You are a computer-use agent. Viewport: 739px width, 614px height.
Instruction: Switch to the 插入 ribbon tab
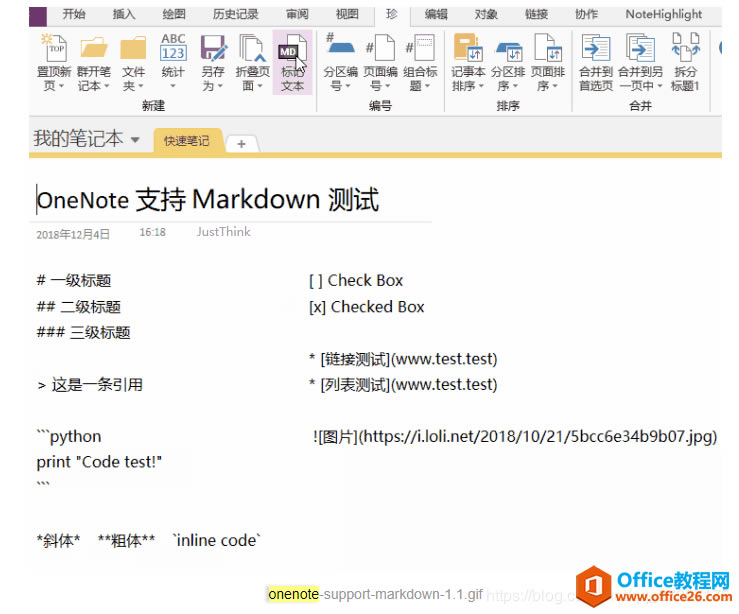124,14
